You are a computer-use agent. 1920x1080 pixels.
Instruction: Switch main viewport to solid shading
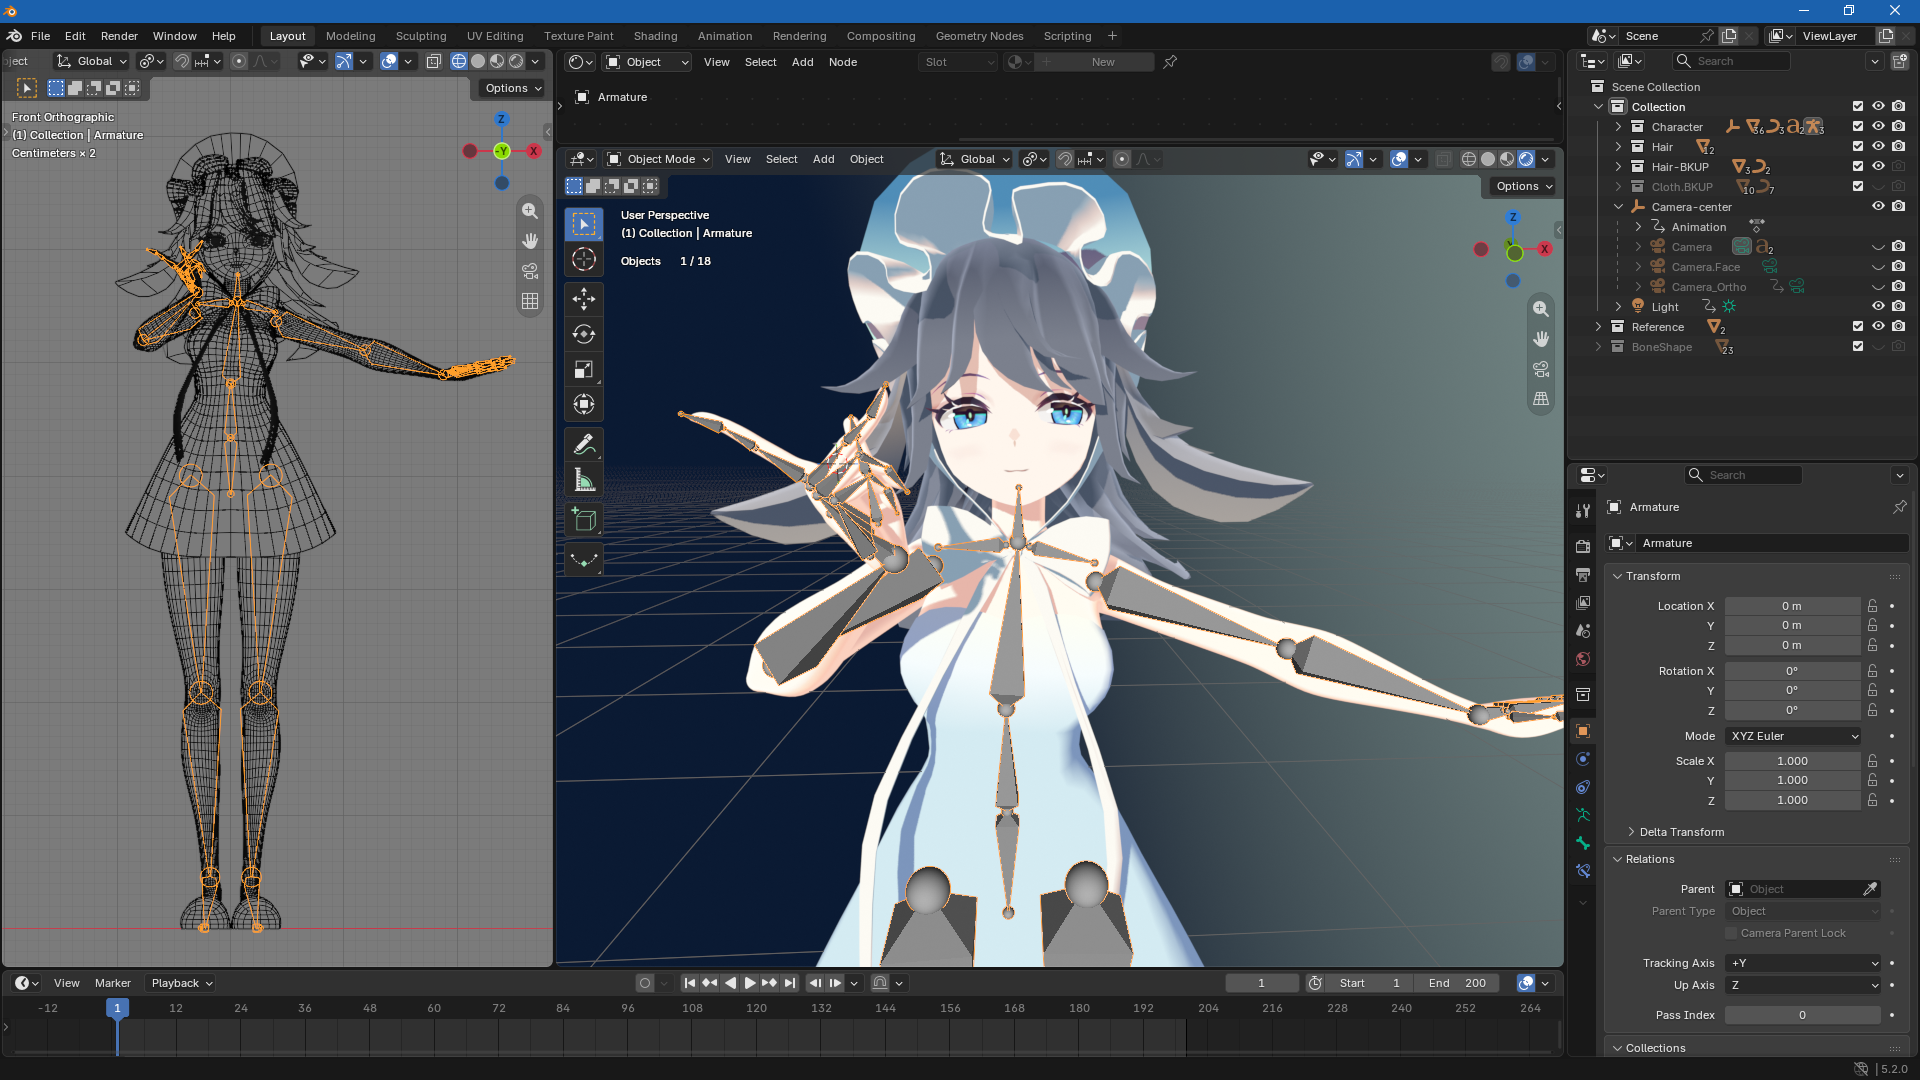tap(1488, 159)
